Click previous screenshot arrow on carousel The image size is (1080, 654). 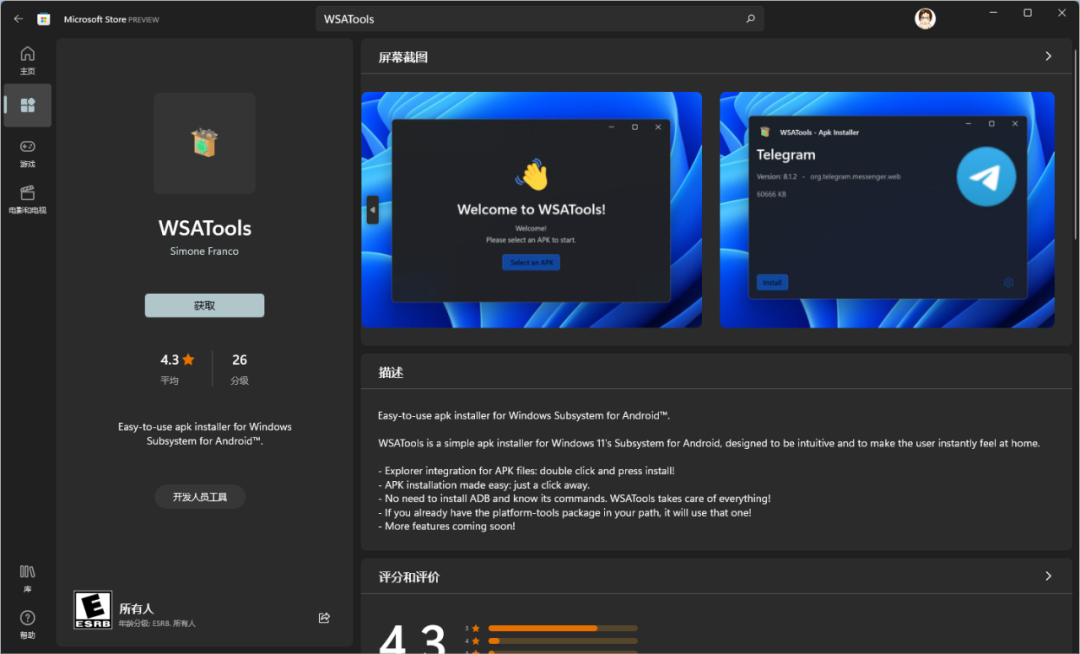point(373,210)
